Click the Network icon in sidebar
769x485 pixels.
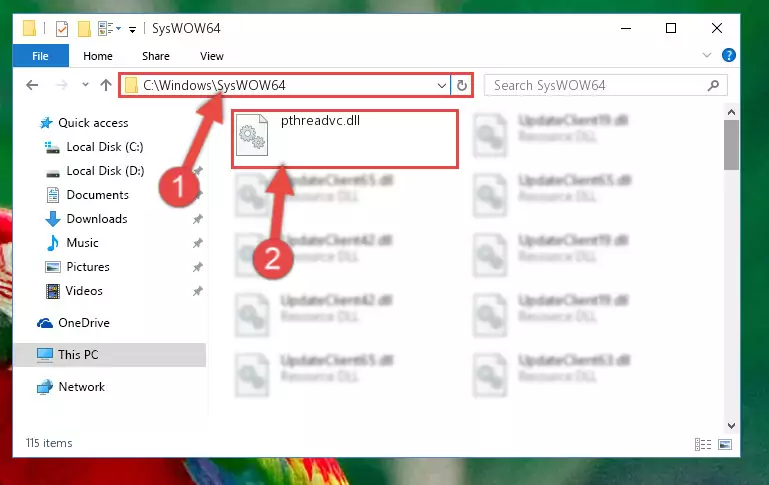point(45,387)
